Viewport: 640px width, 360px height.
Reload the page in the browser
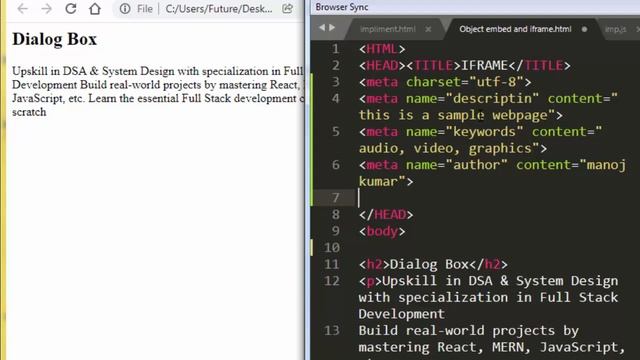71,9
